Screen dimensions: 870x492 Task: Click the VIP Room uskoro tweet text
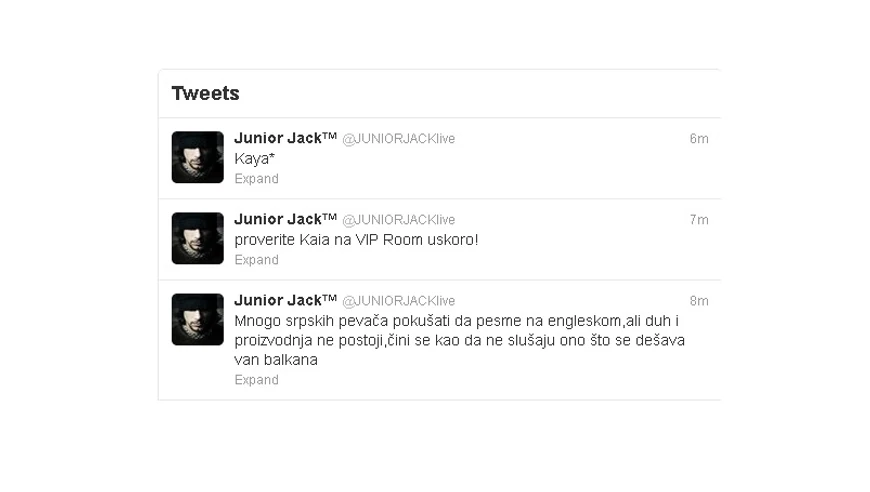click(356, 240)
